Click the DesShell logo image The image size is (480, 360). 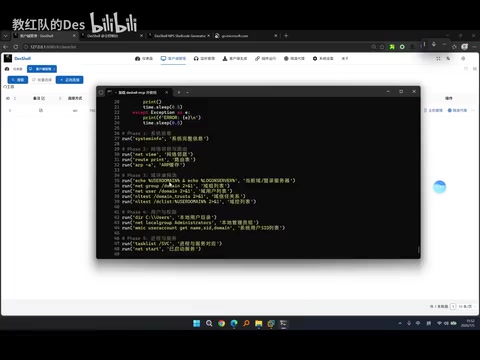point(8,58)
